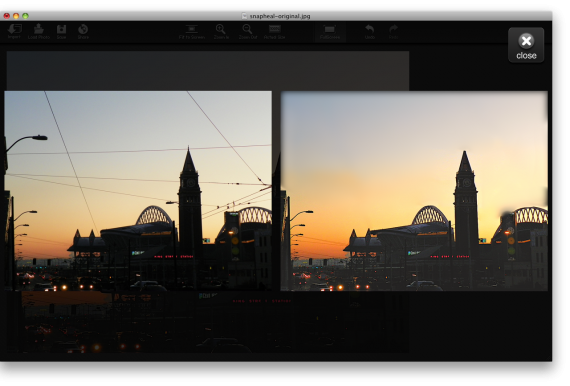
Task: Click the Import toolbar icon
Action: (x=15, y=31)
